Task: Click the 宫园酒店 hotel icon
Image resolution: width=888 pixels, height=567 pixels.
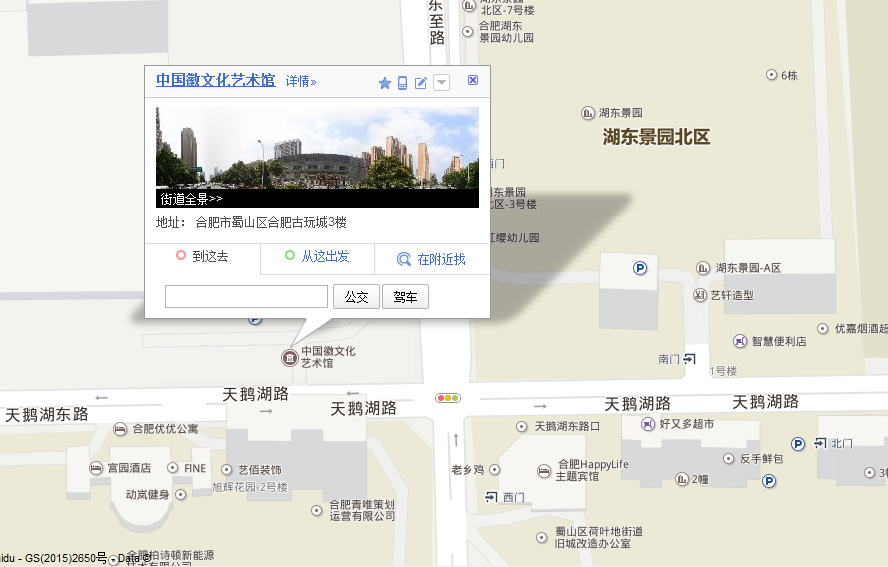Action: pyautogui.click(x=97, y=468)
